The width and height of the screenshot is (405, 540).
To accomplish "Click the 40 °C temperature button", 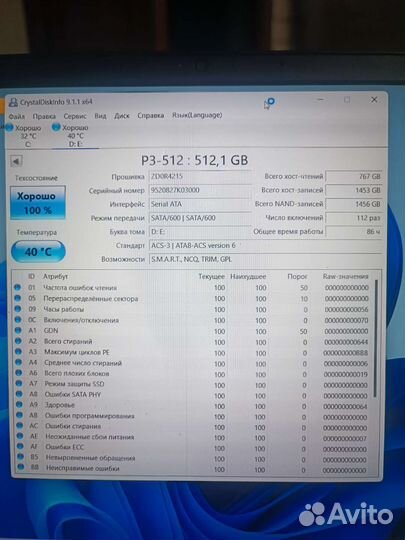I will click(x=38, y=252).
